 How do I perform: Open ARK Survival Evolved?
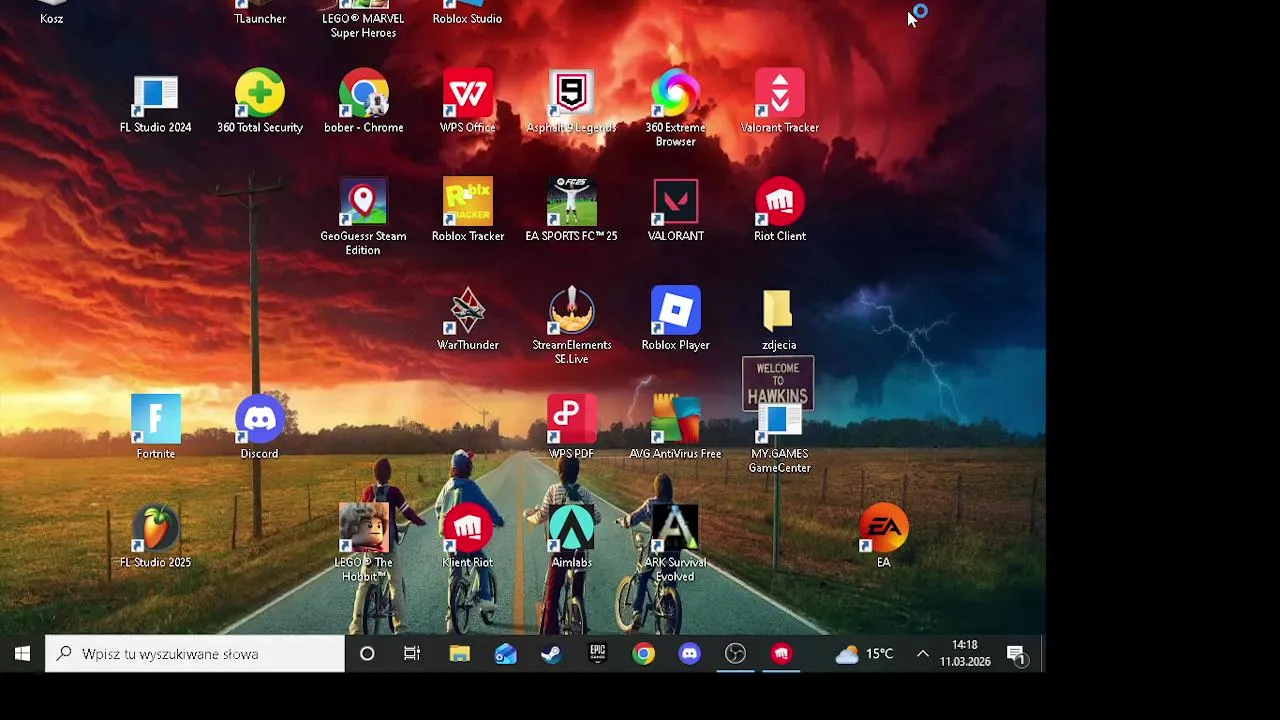675,544
